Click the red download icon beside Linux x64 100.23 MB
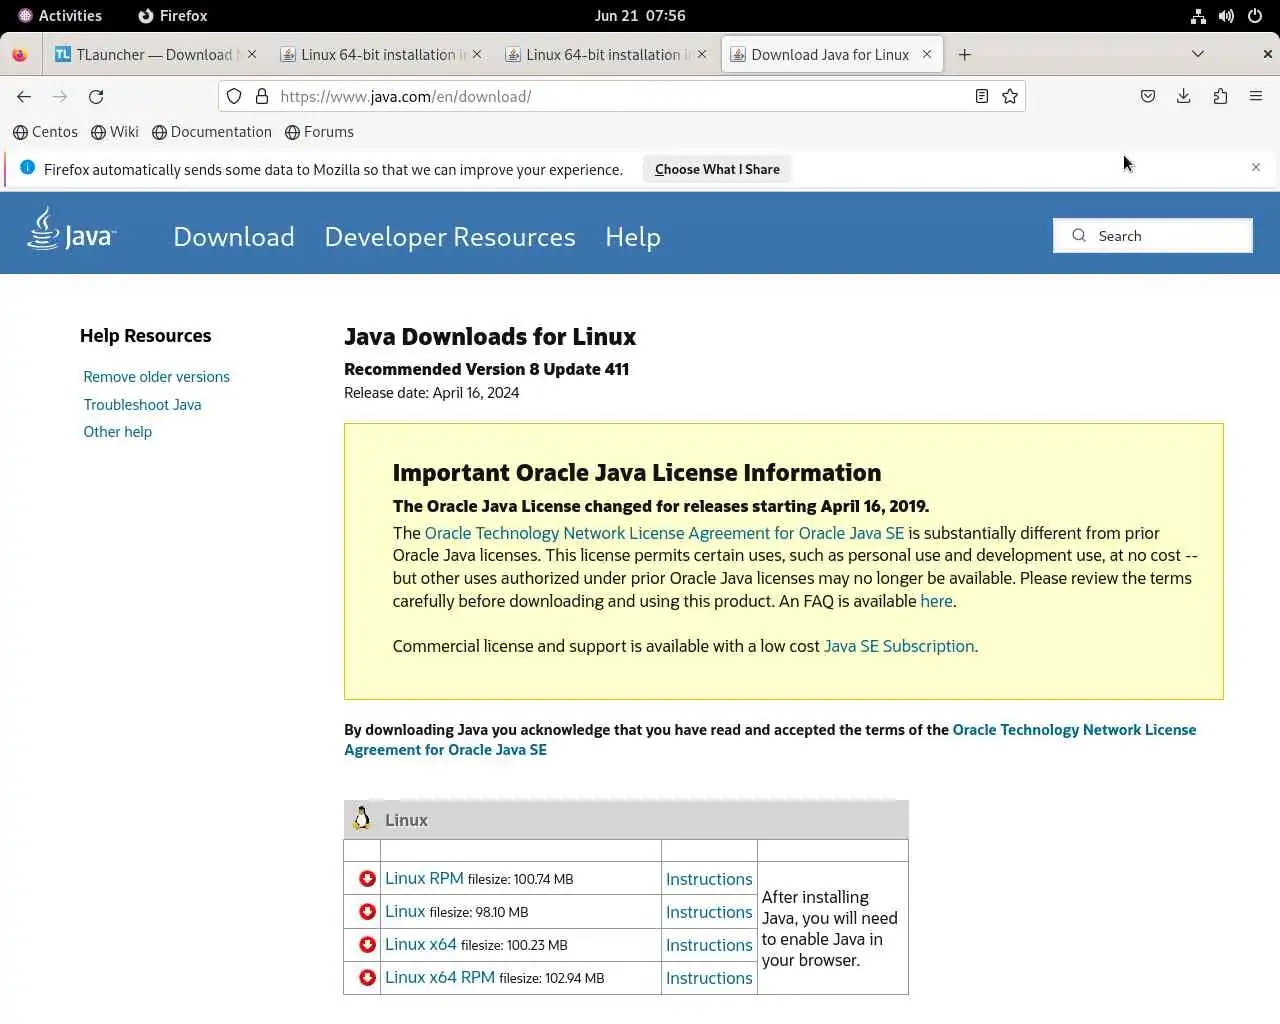Image resolution: width=1280 pixels, height=1024 pixels. pos(367,944)
